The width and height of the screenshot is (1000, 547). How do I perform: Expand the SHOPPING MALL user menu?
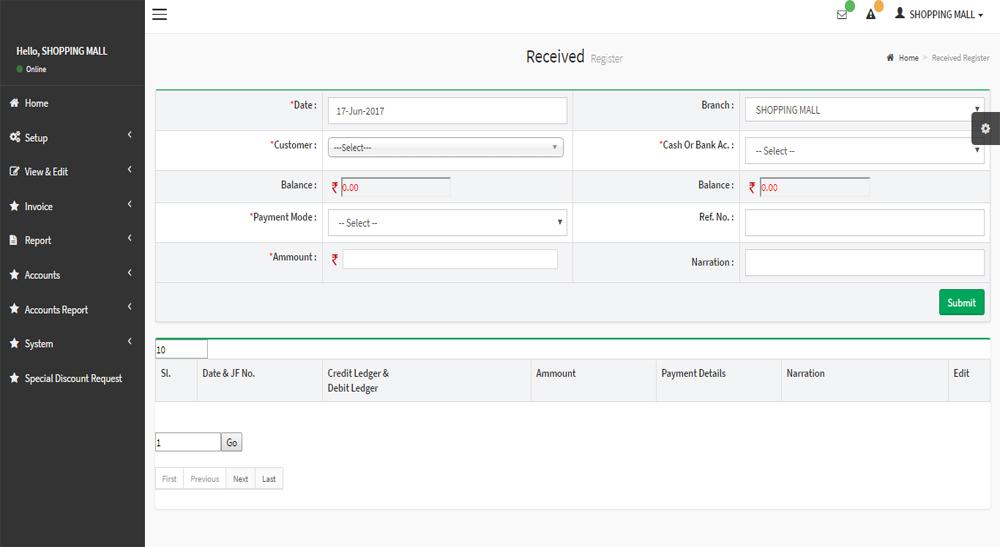click(x=939, y=14)
